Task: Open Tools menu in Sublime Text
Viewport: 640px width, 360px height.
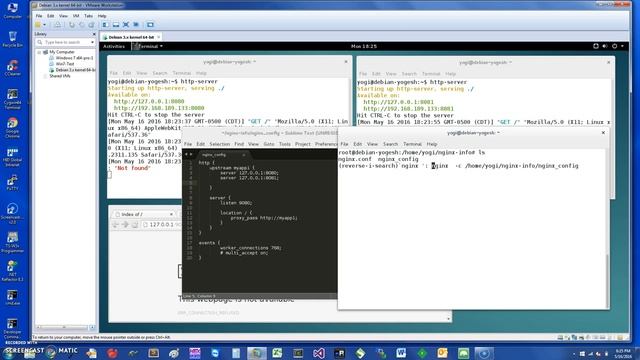Action: (284, 144)
